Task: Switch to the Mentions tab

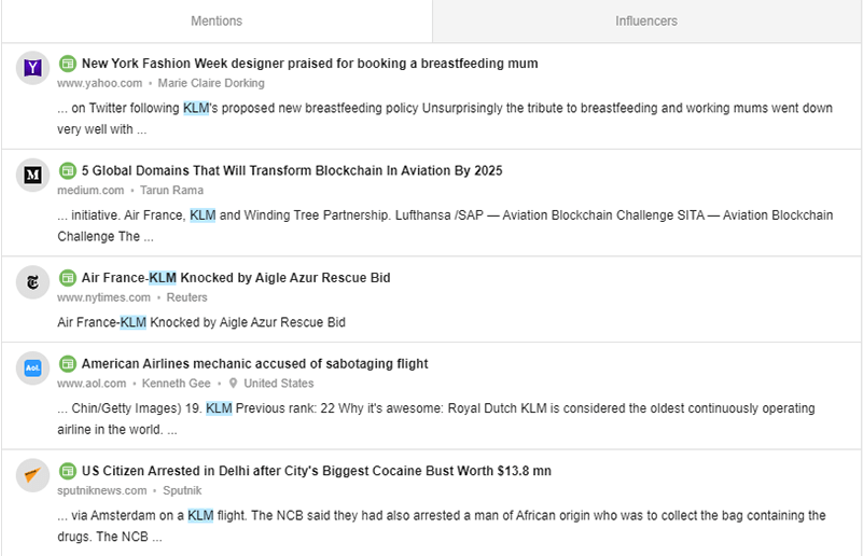Action: pyautogui.click(x=216, y=21)
